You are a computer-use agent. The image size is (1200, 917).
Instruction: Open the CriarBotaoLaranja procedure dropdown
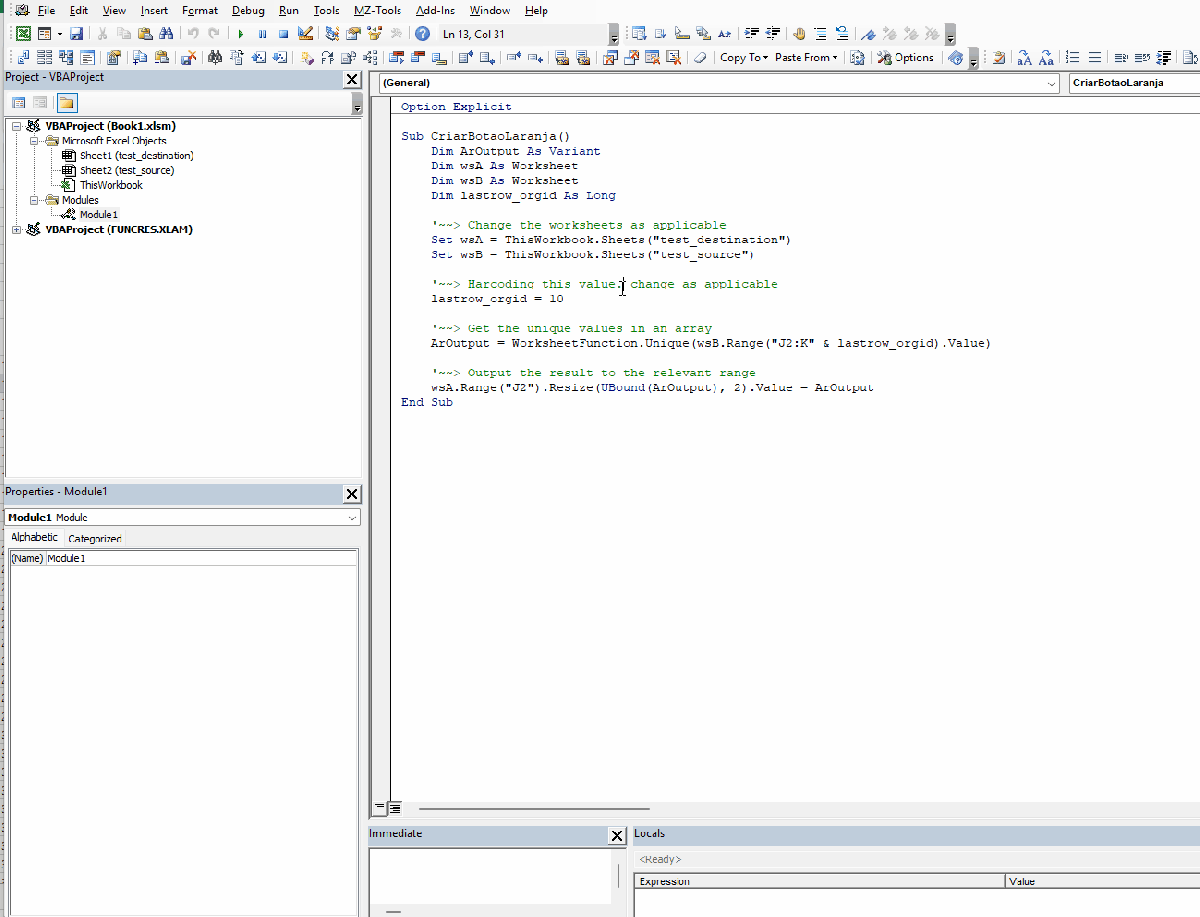pos(1134,83)
